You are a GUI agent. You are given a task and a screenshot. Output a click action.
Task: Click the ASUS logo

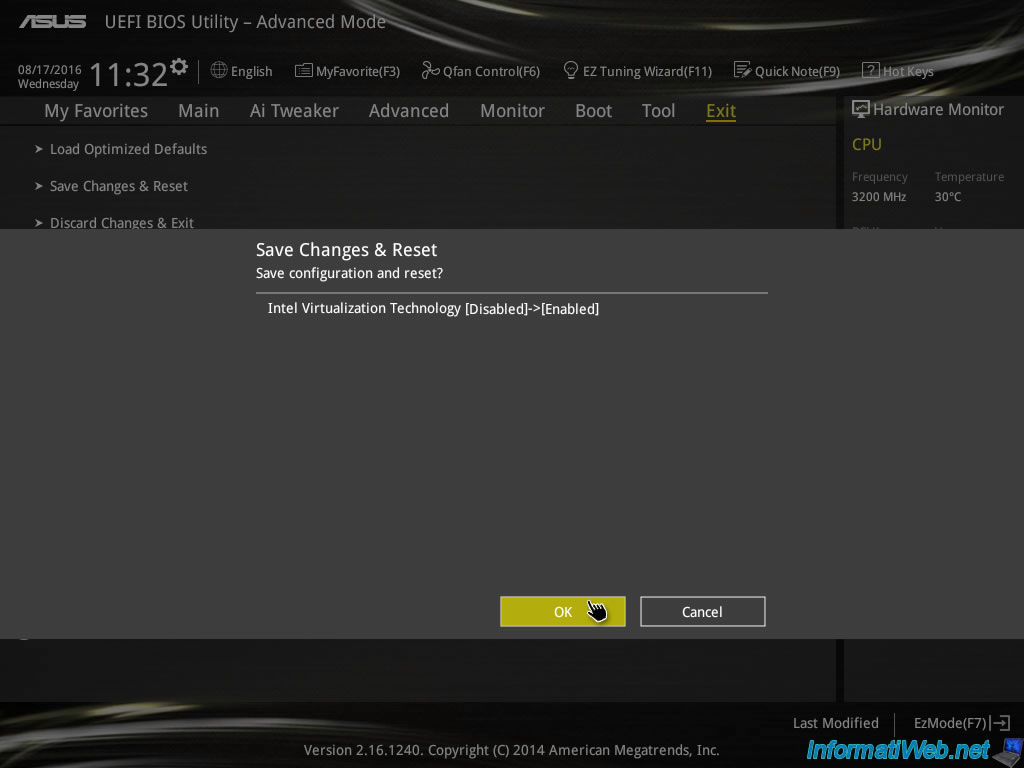53,20
